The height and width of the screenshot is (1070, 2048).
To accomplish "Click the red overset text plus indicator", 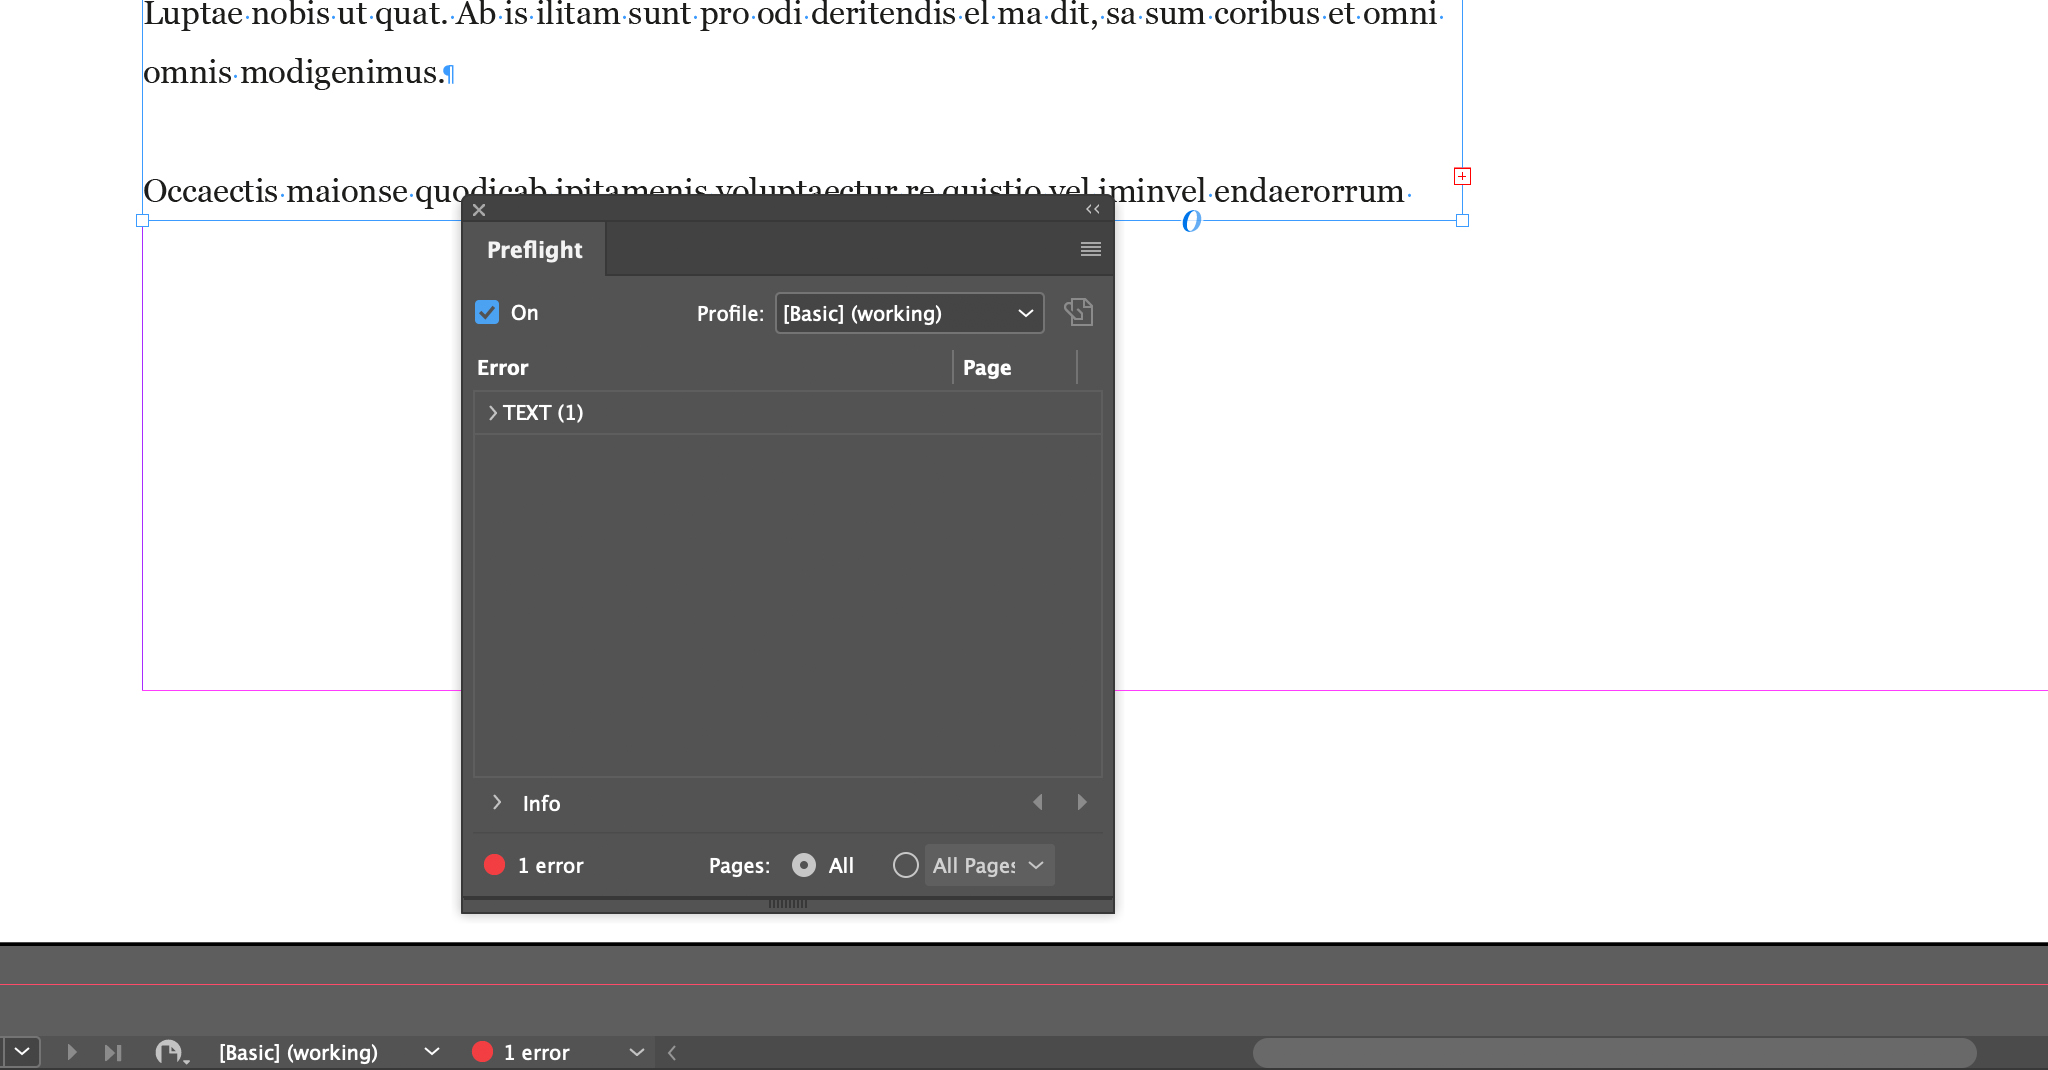I will click(1462, 176).
